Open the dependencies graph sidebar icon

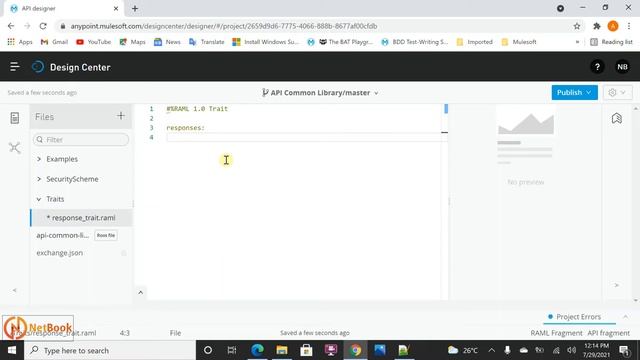(15, 147)
